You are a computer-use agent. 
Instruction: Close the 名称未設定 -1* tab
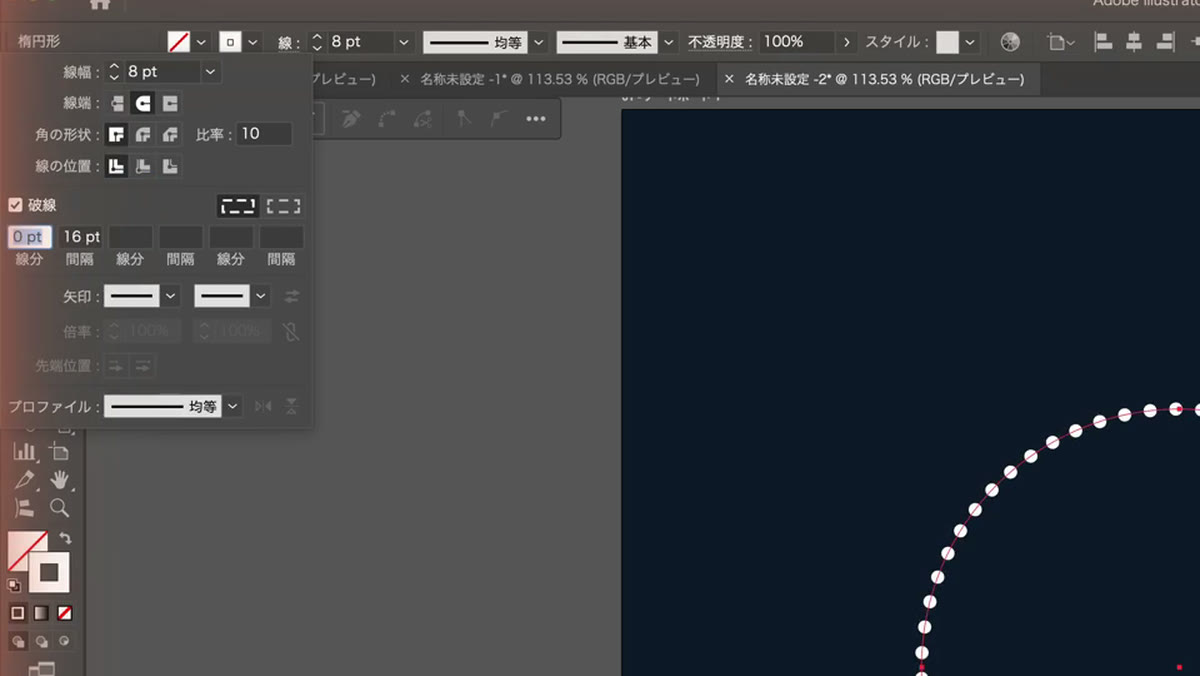point(405,79)
